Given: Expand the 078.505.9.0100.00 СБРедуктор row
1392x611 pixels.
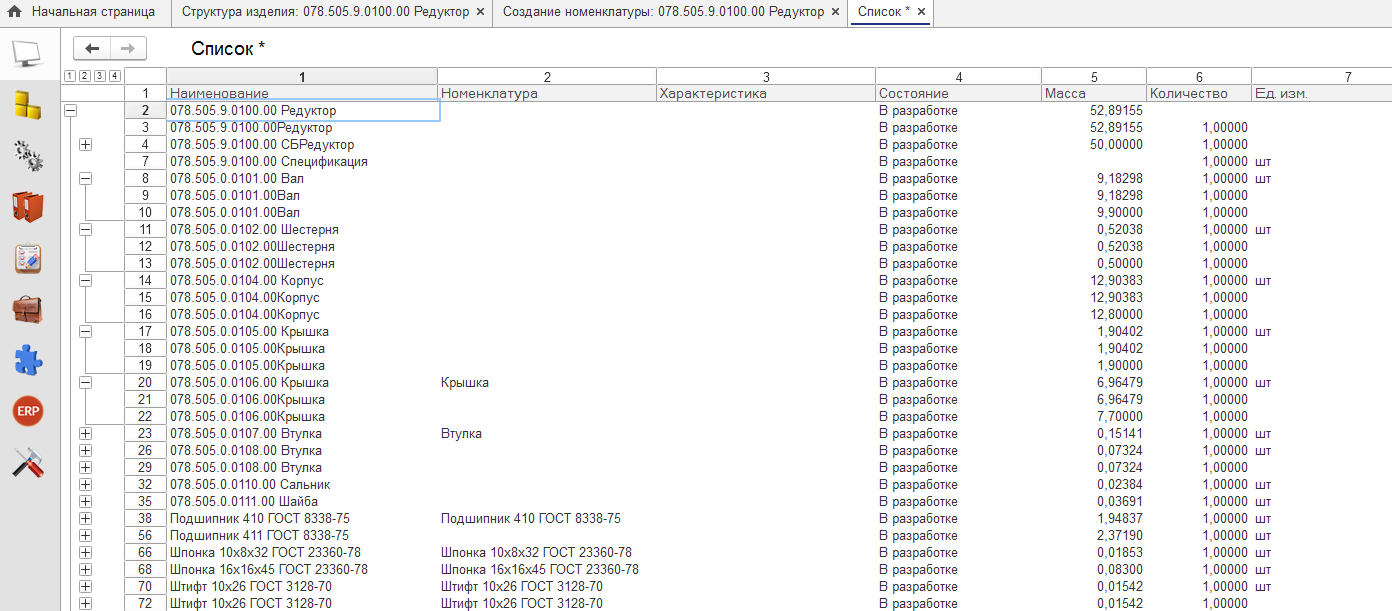Looking at the screenshot, I should 85,145.
